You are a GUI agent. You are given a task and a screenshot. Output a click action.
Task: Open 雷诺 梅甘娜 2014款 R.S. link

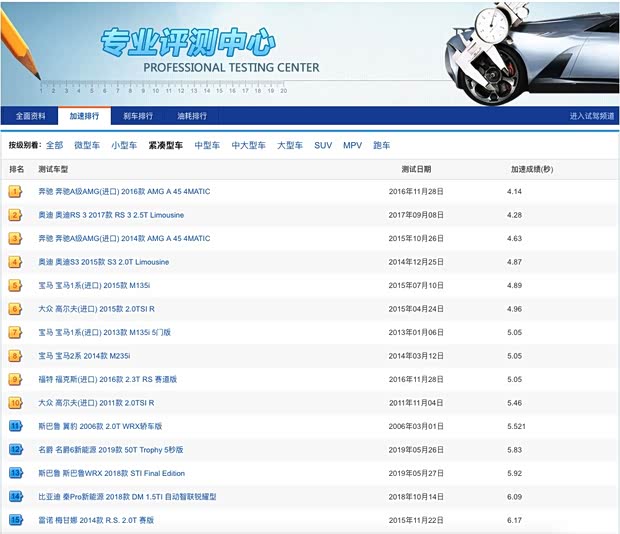(96, 520)
